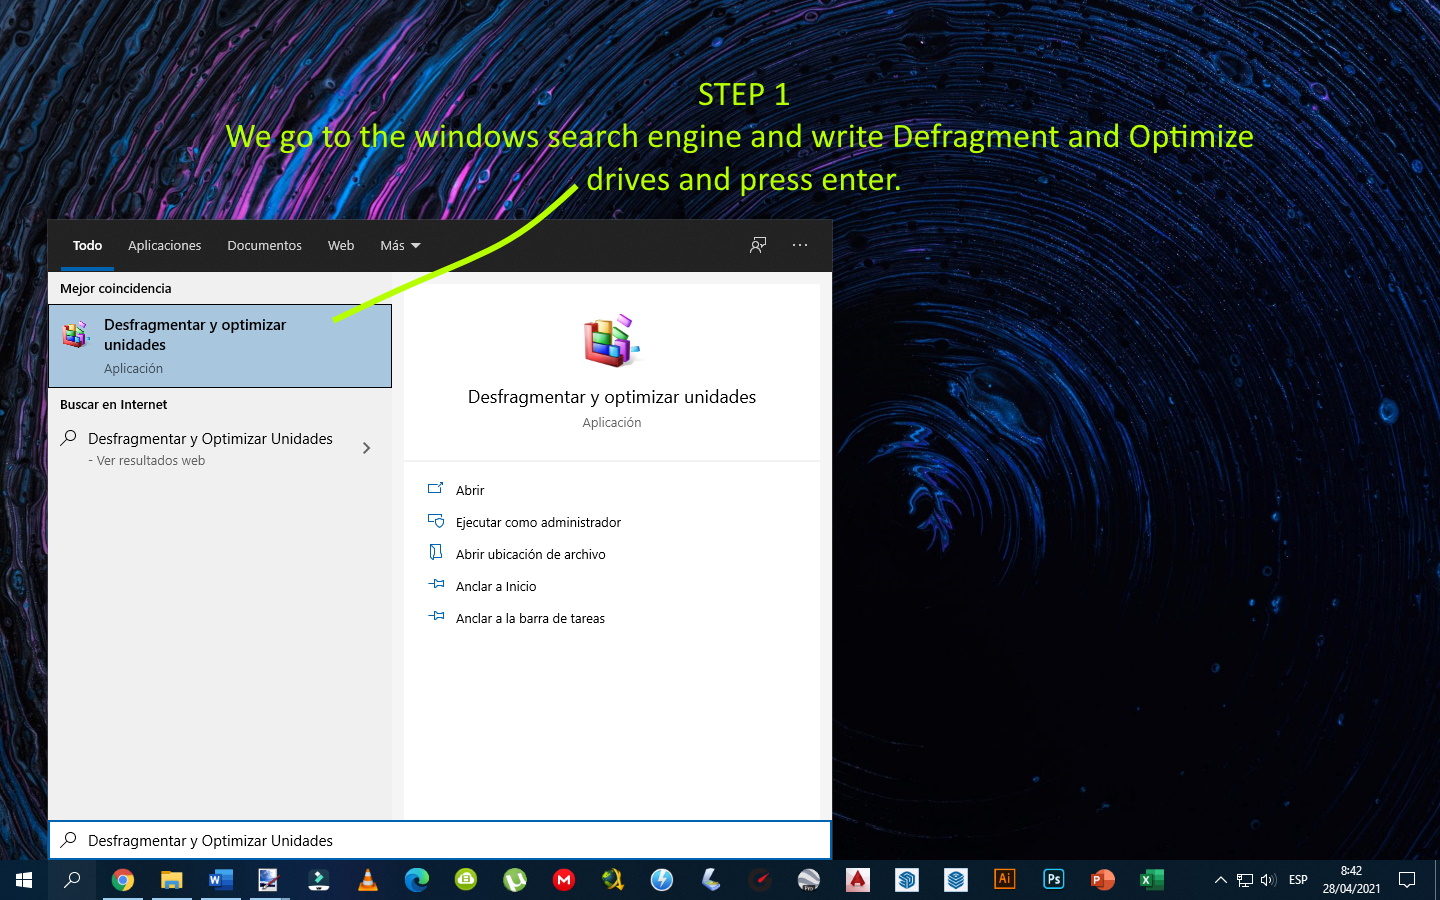This screenshot has height=900, width=1440.
Task: Open the three-dots options menu in the search panel
Action: (800, 245)
